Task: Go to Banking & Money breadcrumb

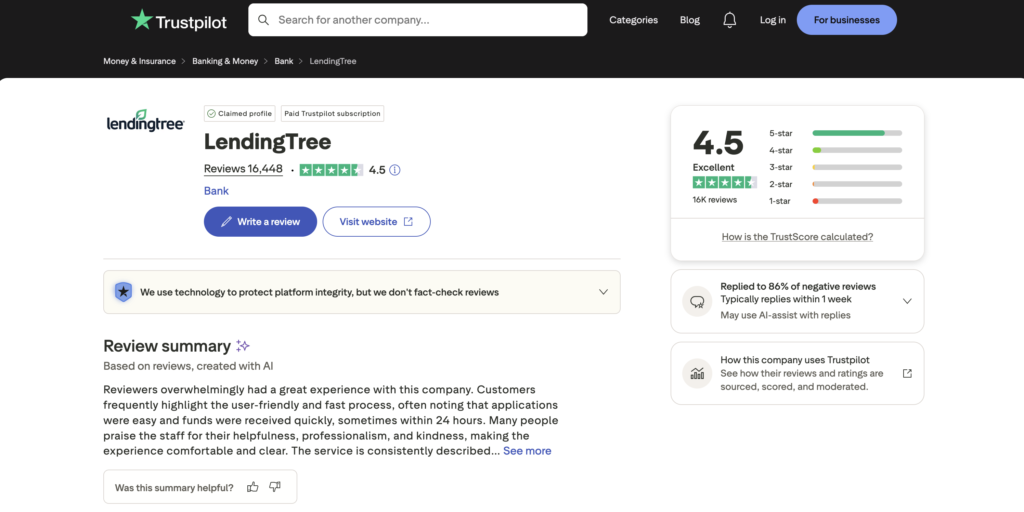Action: tap(225, 61)
